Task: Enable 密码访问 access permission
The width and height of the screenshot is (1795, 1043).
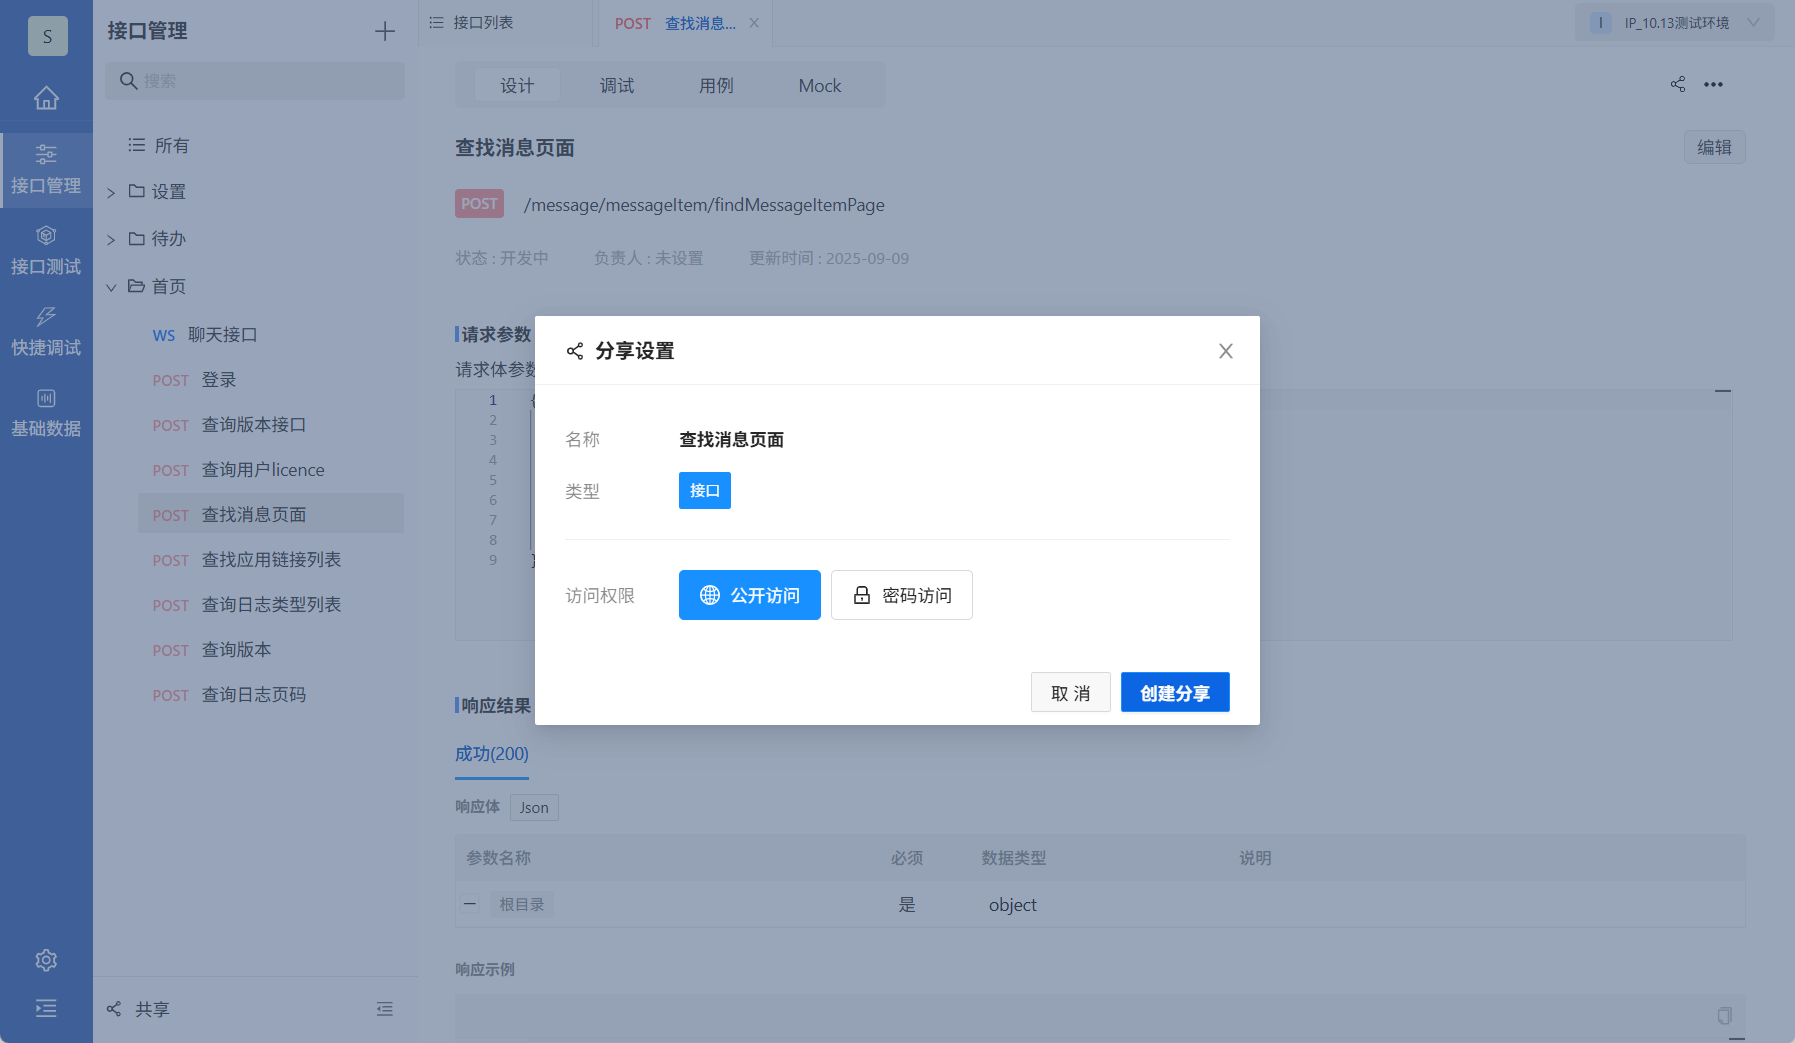Action: click(x=901, y=595)
